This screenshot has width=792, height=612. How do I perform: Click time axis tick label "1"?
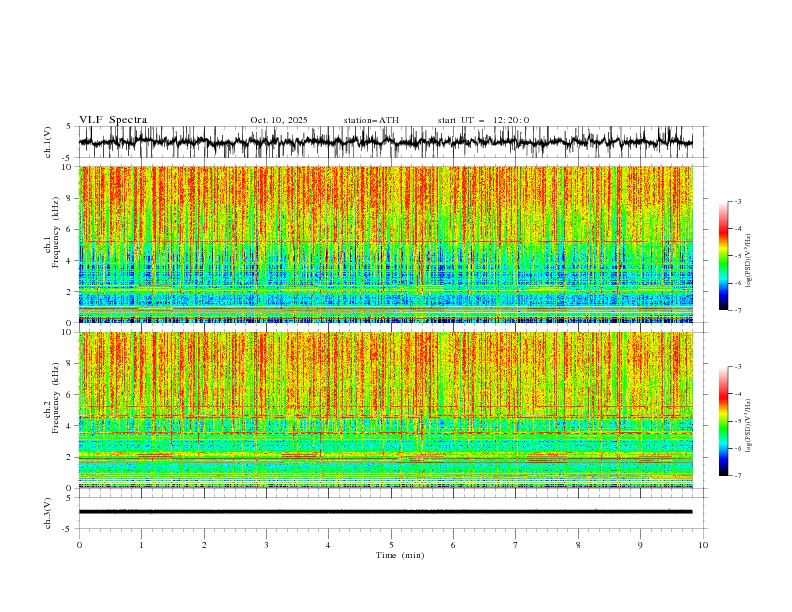(141, 545)
